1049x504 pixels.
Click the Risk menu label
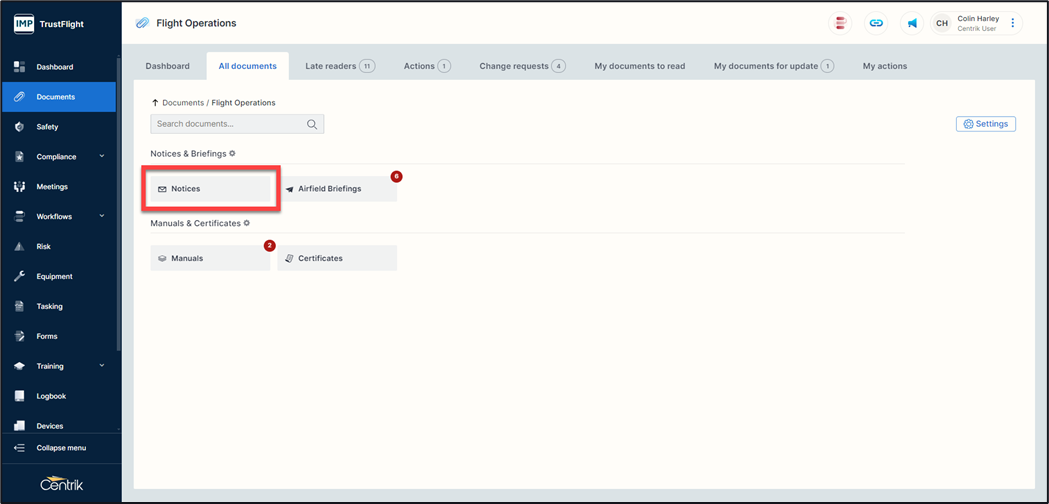click(x=43, y=246)
